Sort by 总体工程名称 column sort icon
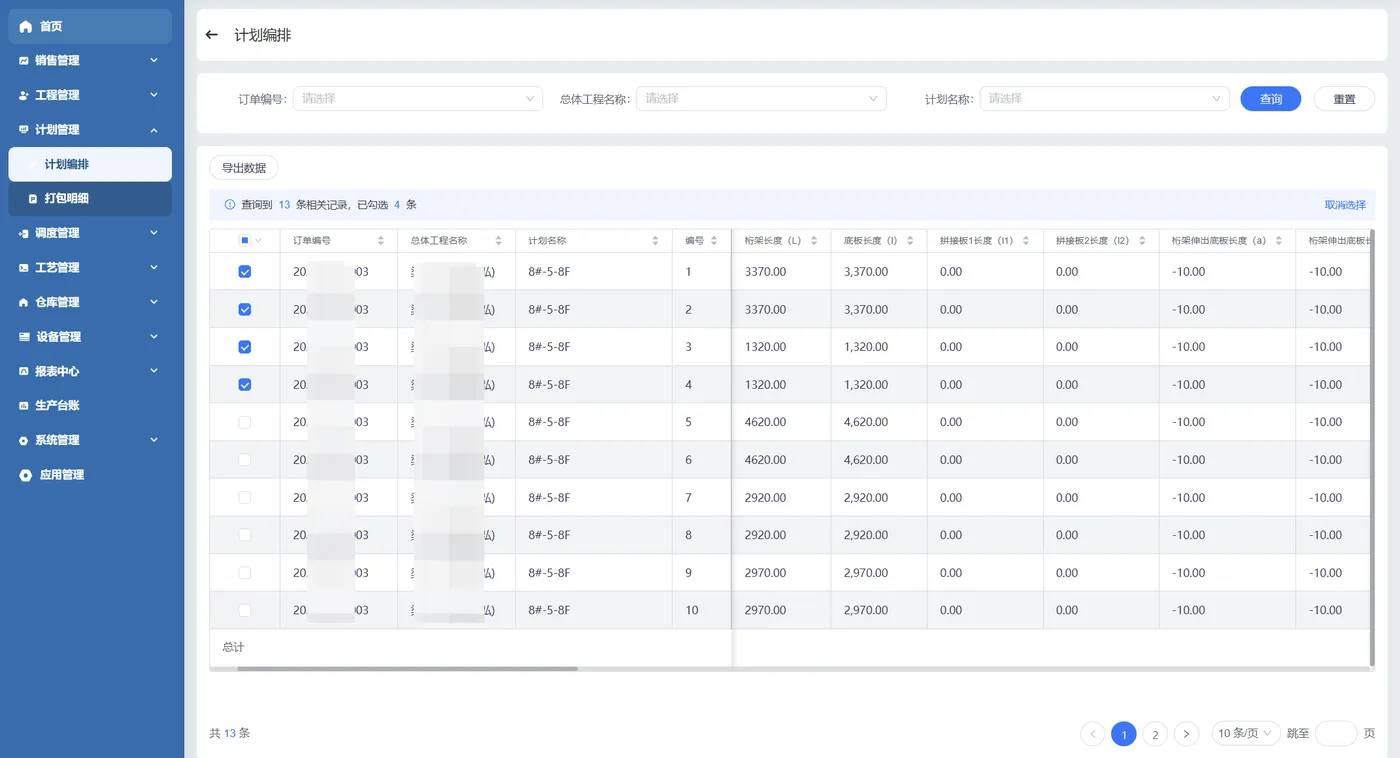Viewport: 1400px width, 758px height. click(498, 241)
